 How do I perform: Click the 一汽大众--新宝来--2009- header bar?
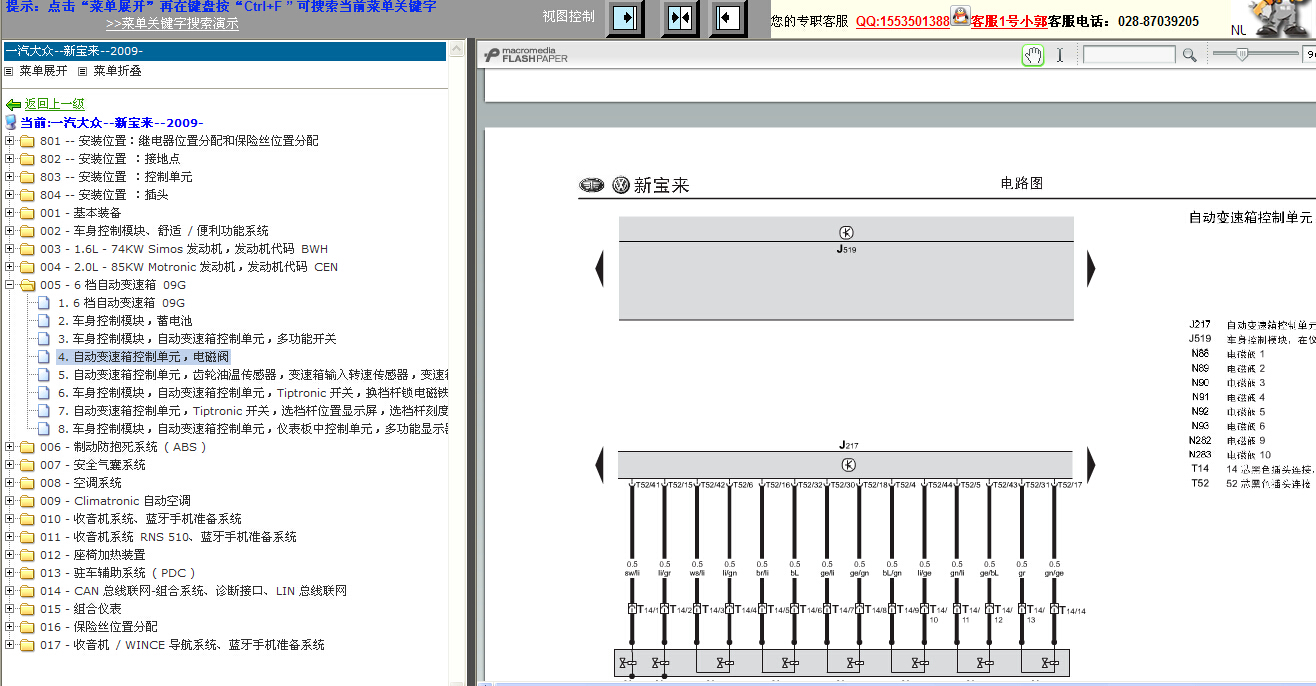point(225,51)
